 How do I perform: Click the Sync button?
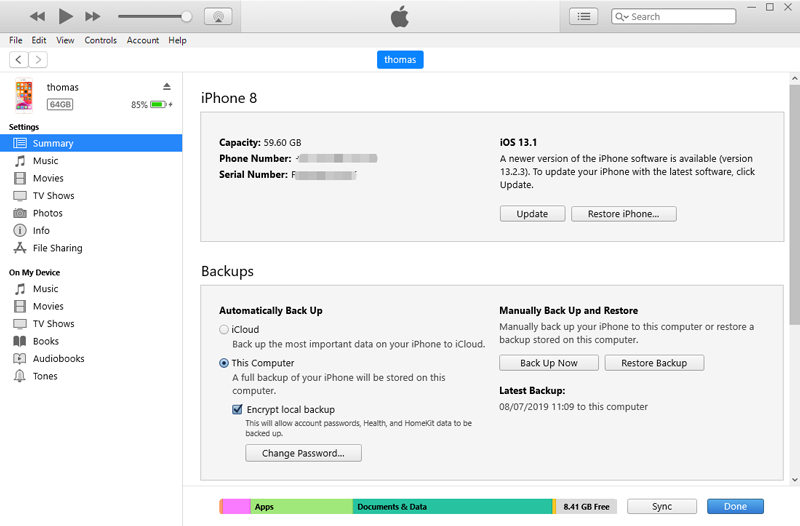662,506
